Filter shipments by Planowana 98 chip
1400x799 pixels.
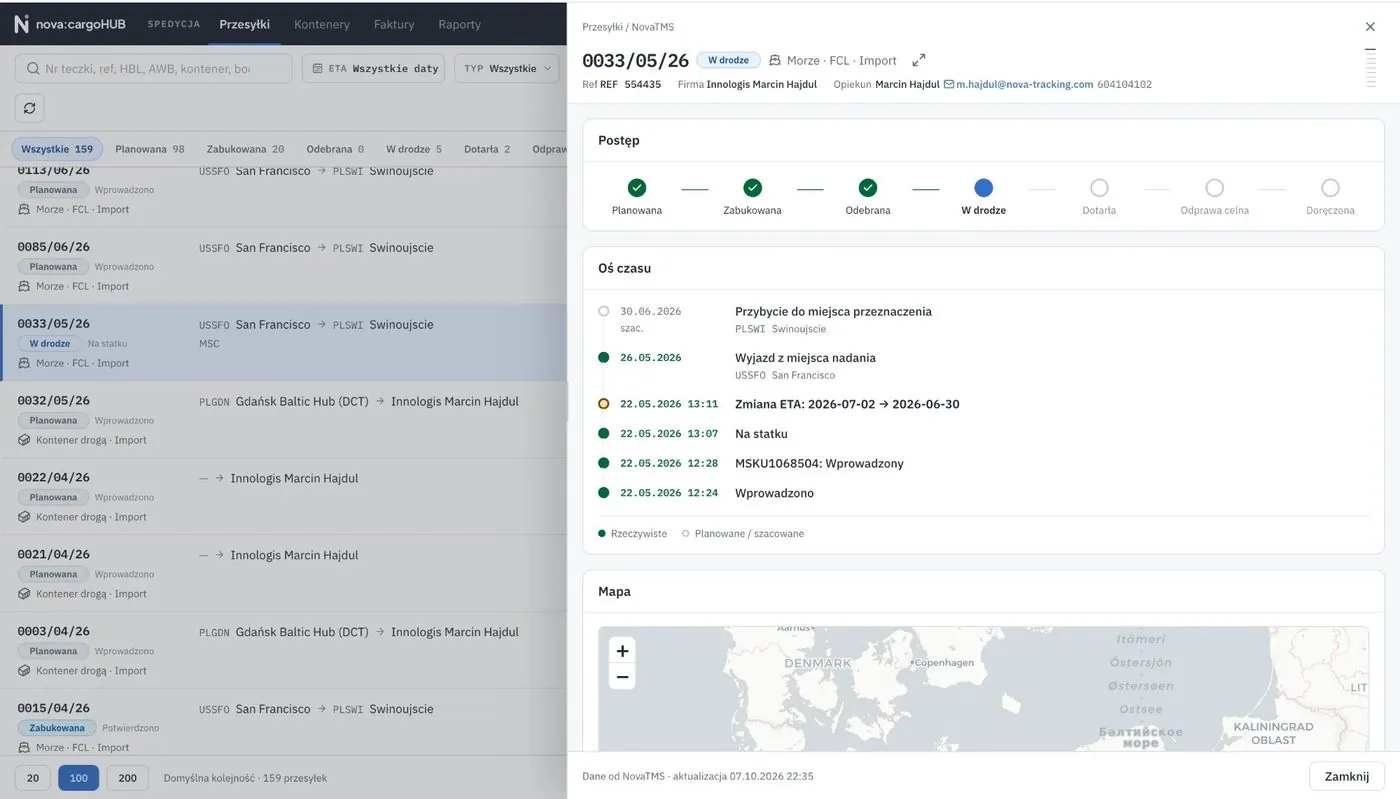point(150,149)
